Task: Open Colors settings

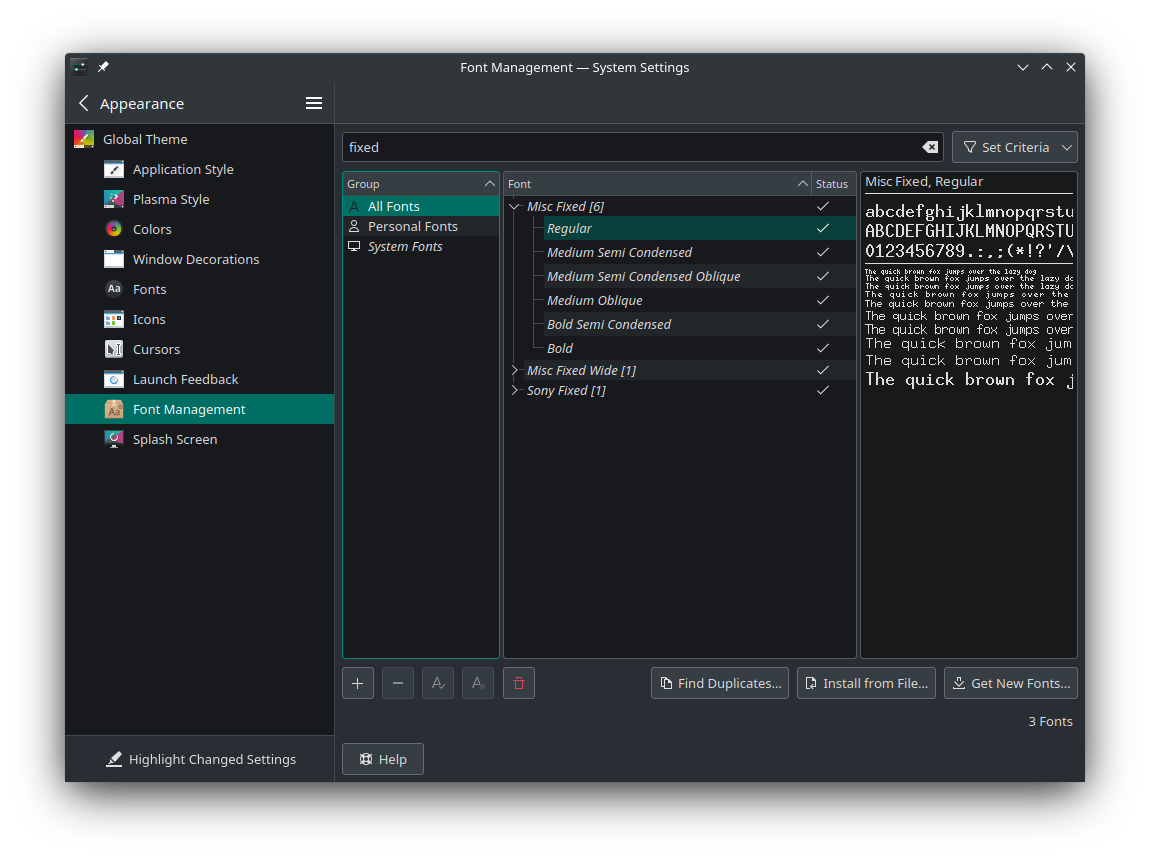Action: (x=199, y=230)
